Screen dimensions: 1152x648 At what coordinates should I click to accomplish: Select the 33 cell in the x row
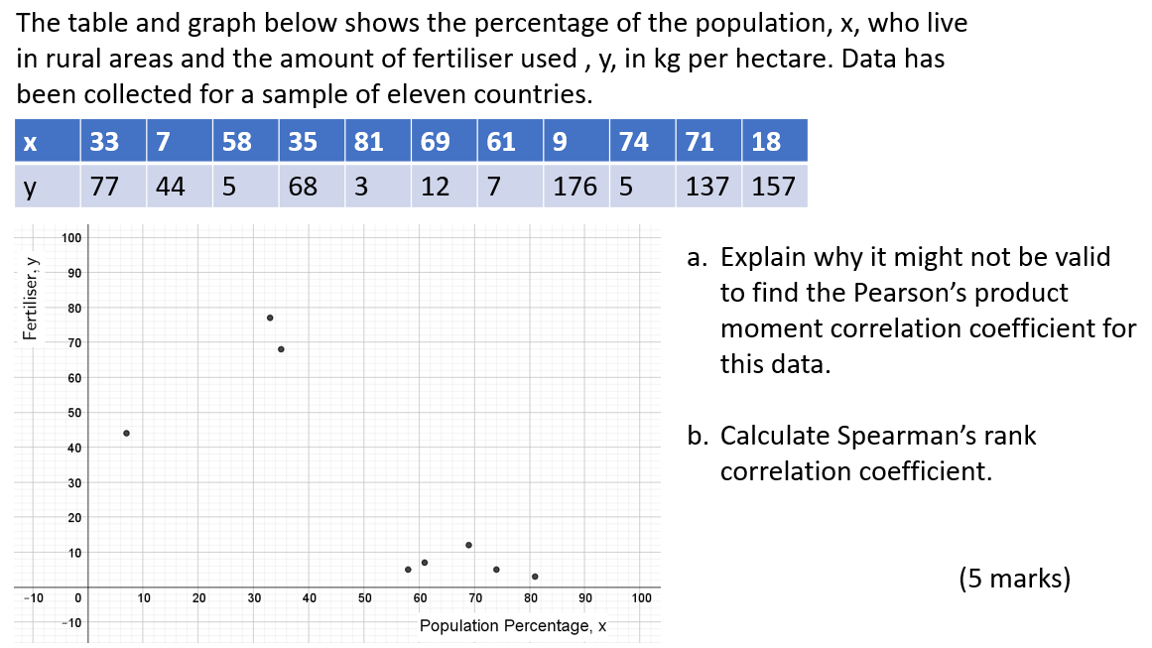pos(104,142)
